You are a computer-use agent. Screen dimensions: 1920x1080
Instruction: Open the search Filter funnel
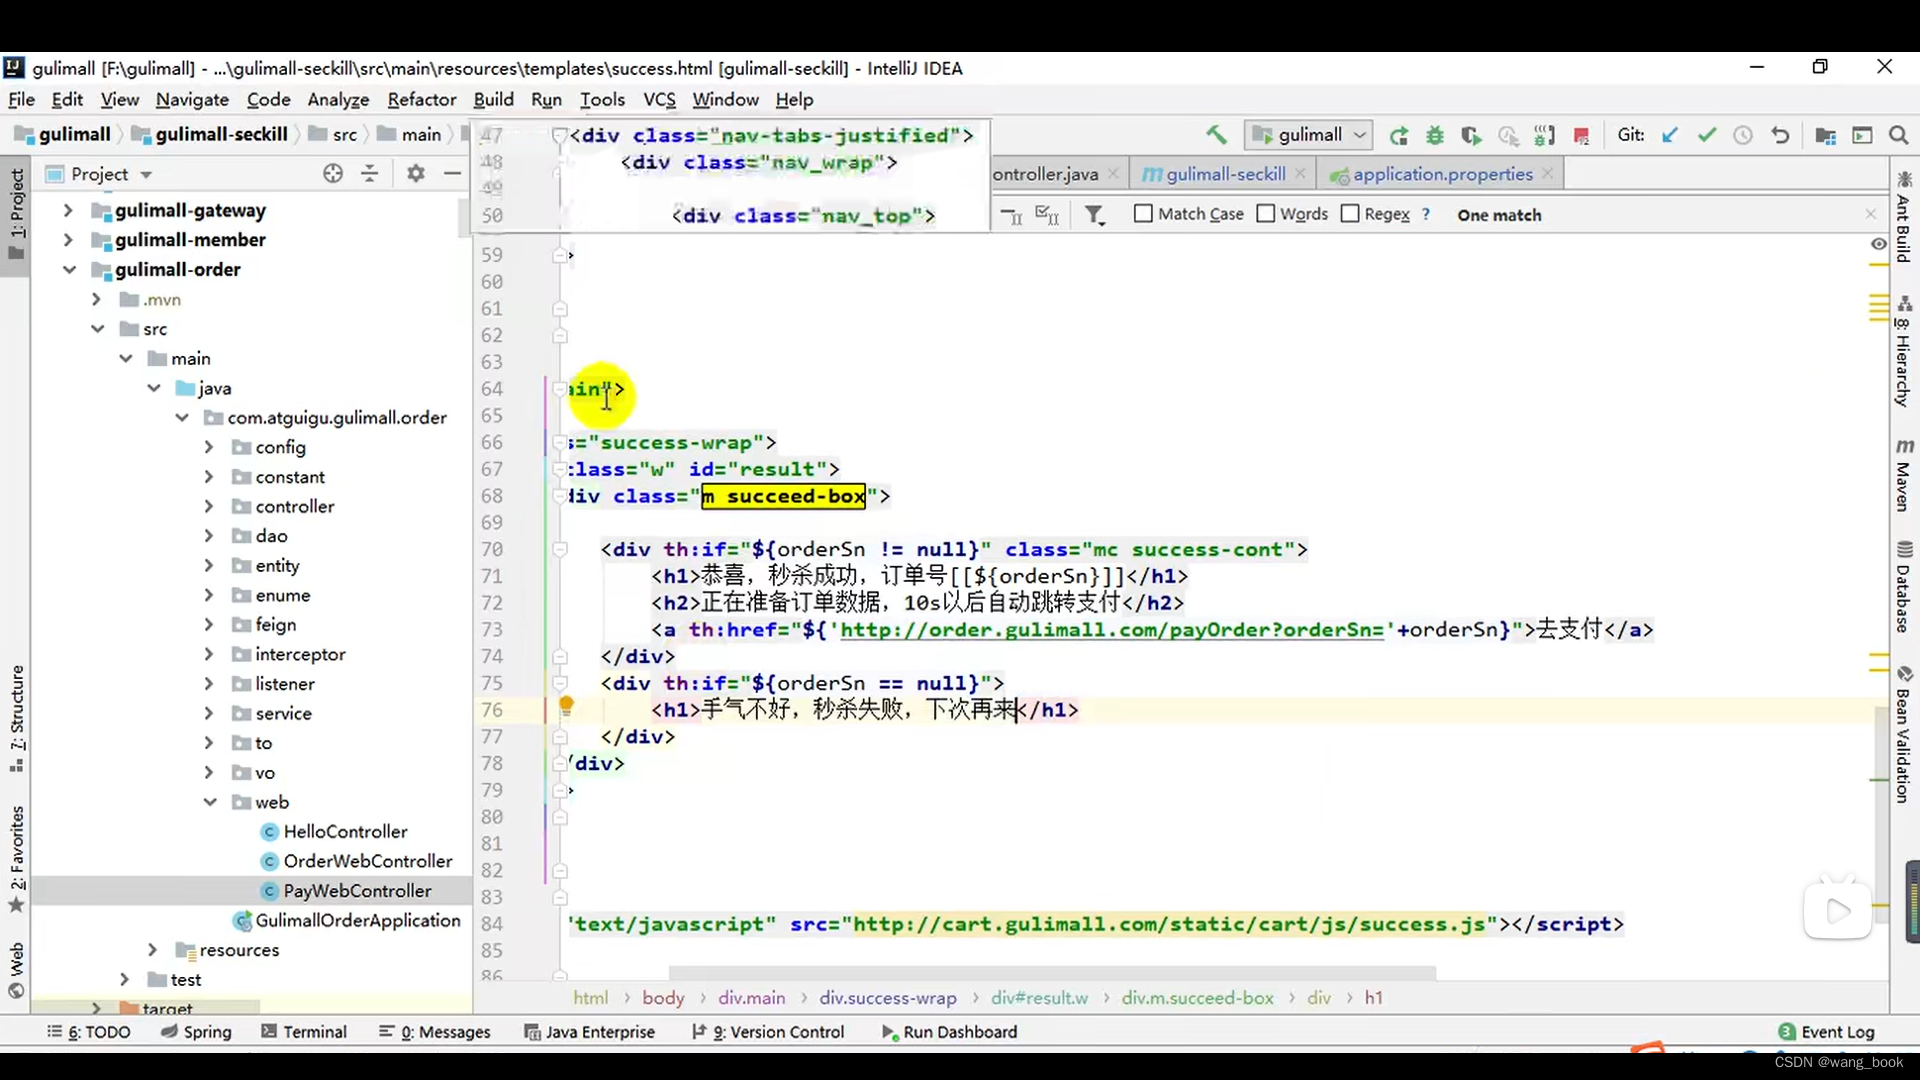tap(1095, 215)
